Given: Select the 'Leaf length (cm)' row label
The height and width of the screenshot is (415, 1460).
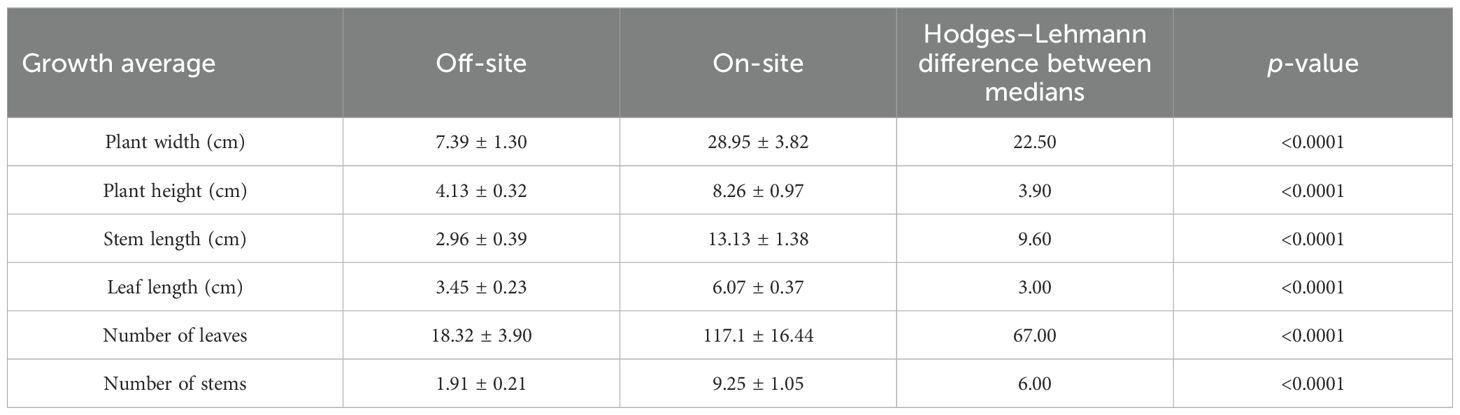Looking at the screenshot, I should pyautogui.click(x=175, y=287).
